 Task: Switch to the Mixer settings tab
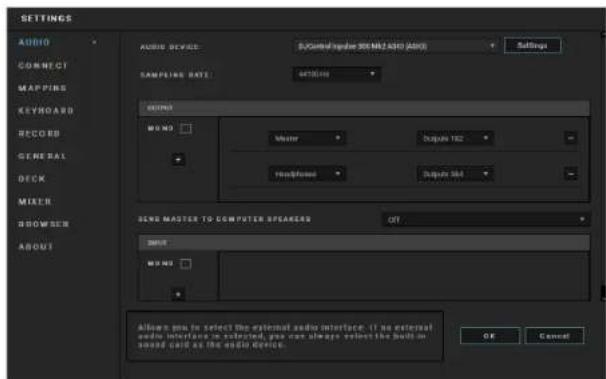coord(35,202)
